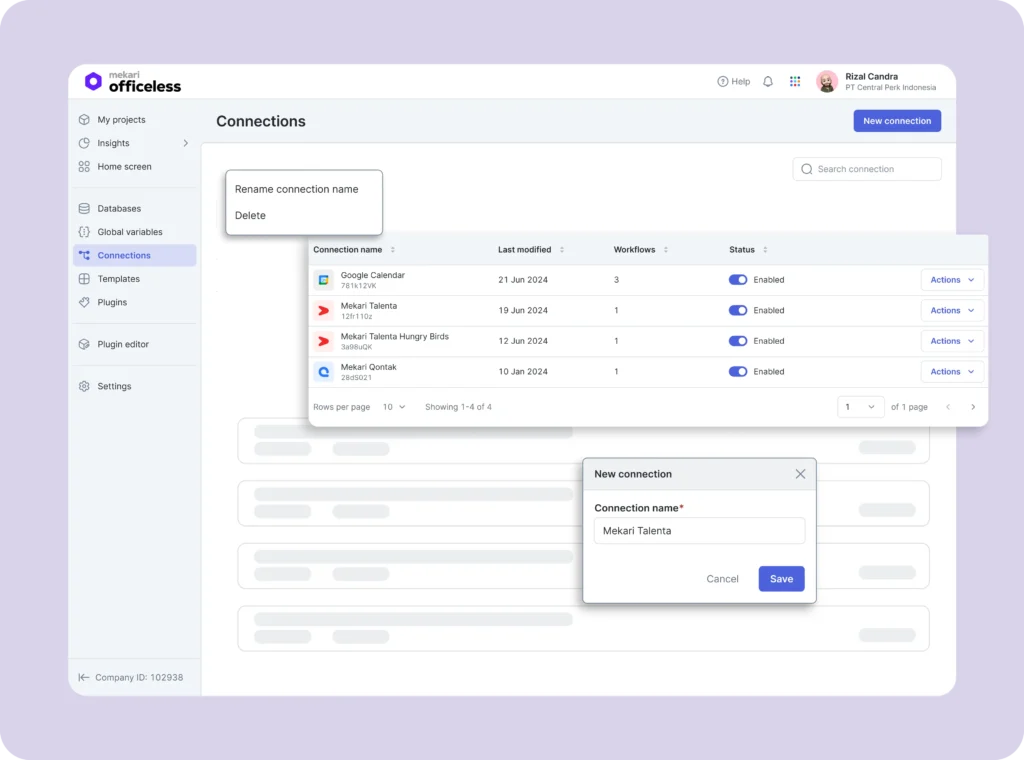Screen dimensions: 1024x760
Task: Click the Mekari Qontak connection icon
Action: (x=323, y=372)
